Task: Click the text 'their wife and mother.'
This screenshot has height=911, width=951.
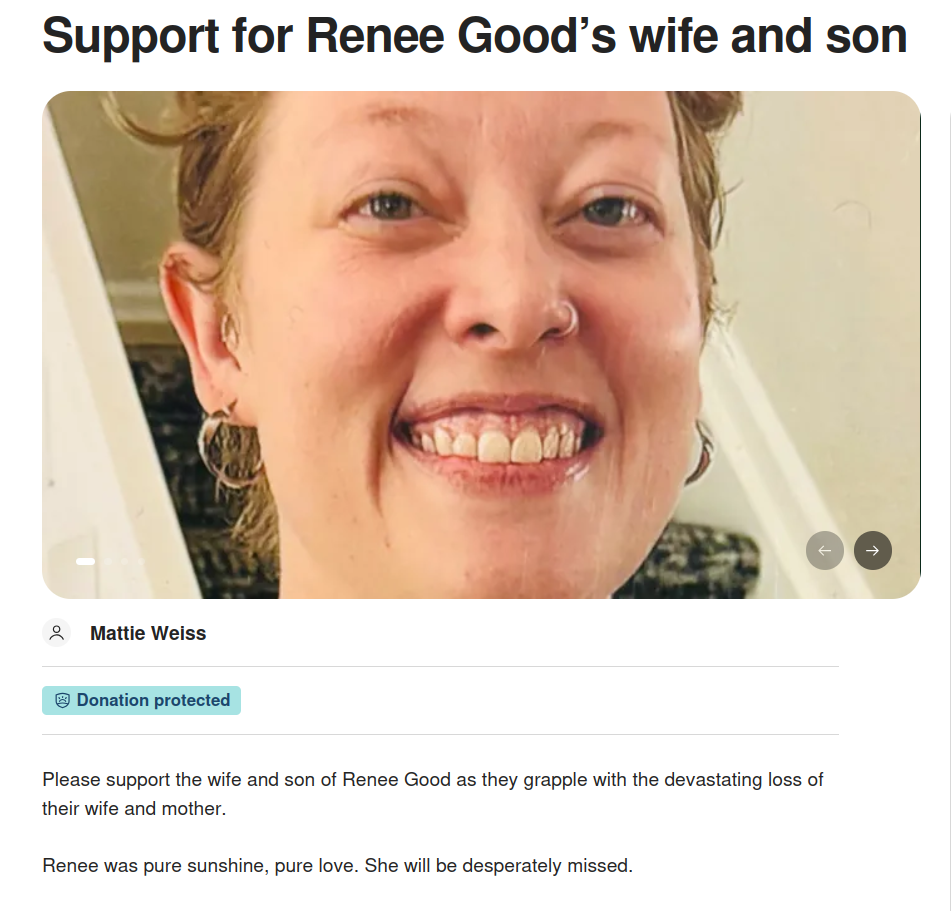Action: (134, 808)
